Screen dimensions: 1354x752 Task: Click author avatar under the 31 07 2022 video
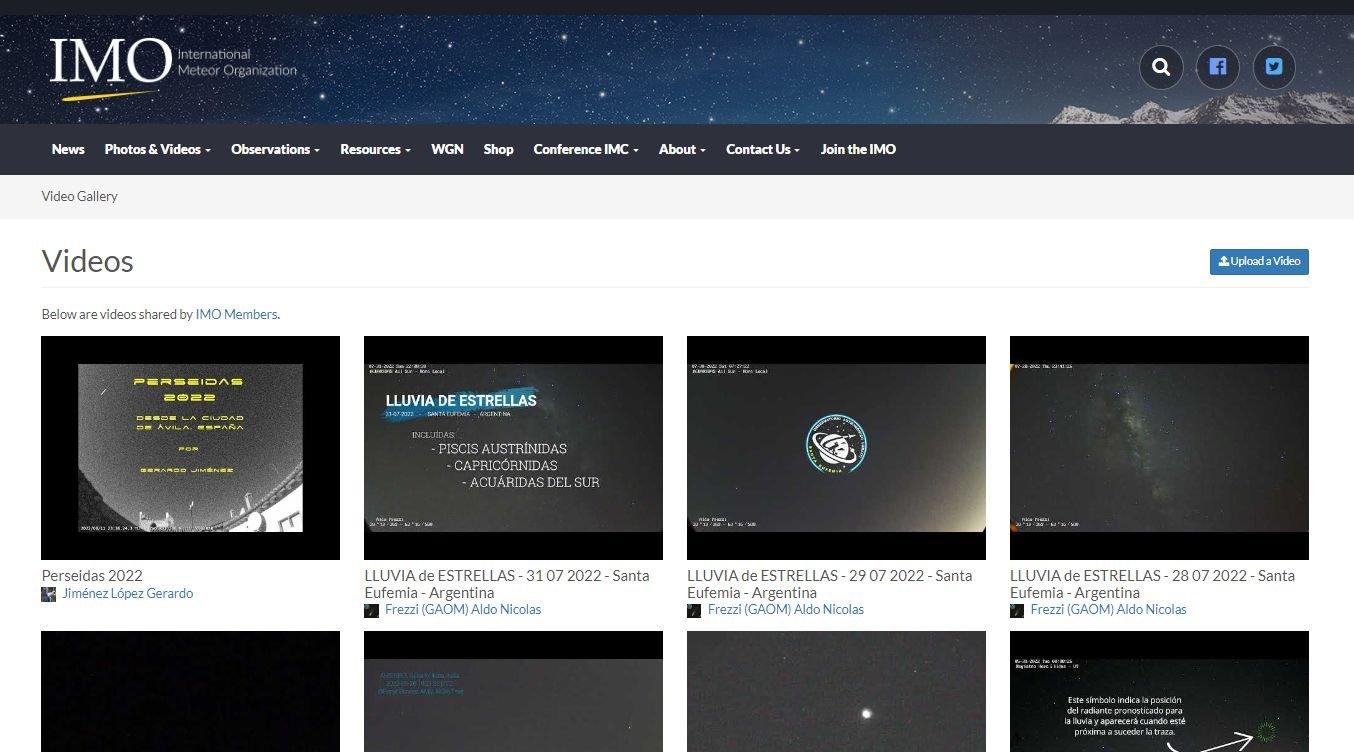pos(371,610)
